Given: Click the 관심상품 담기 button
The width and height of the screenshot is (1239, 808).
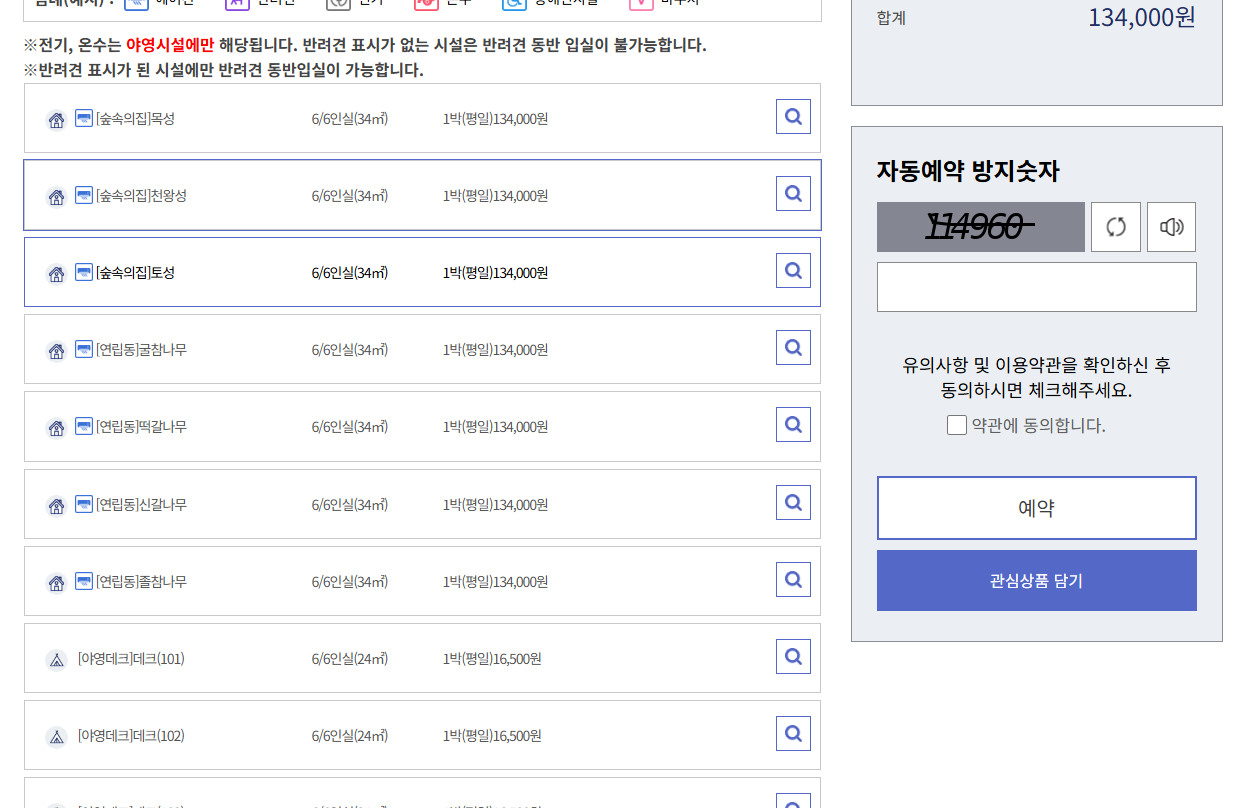Looking at the screenshot, I should tap(1037, 581).
